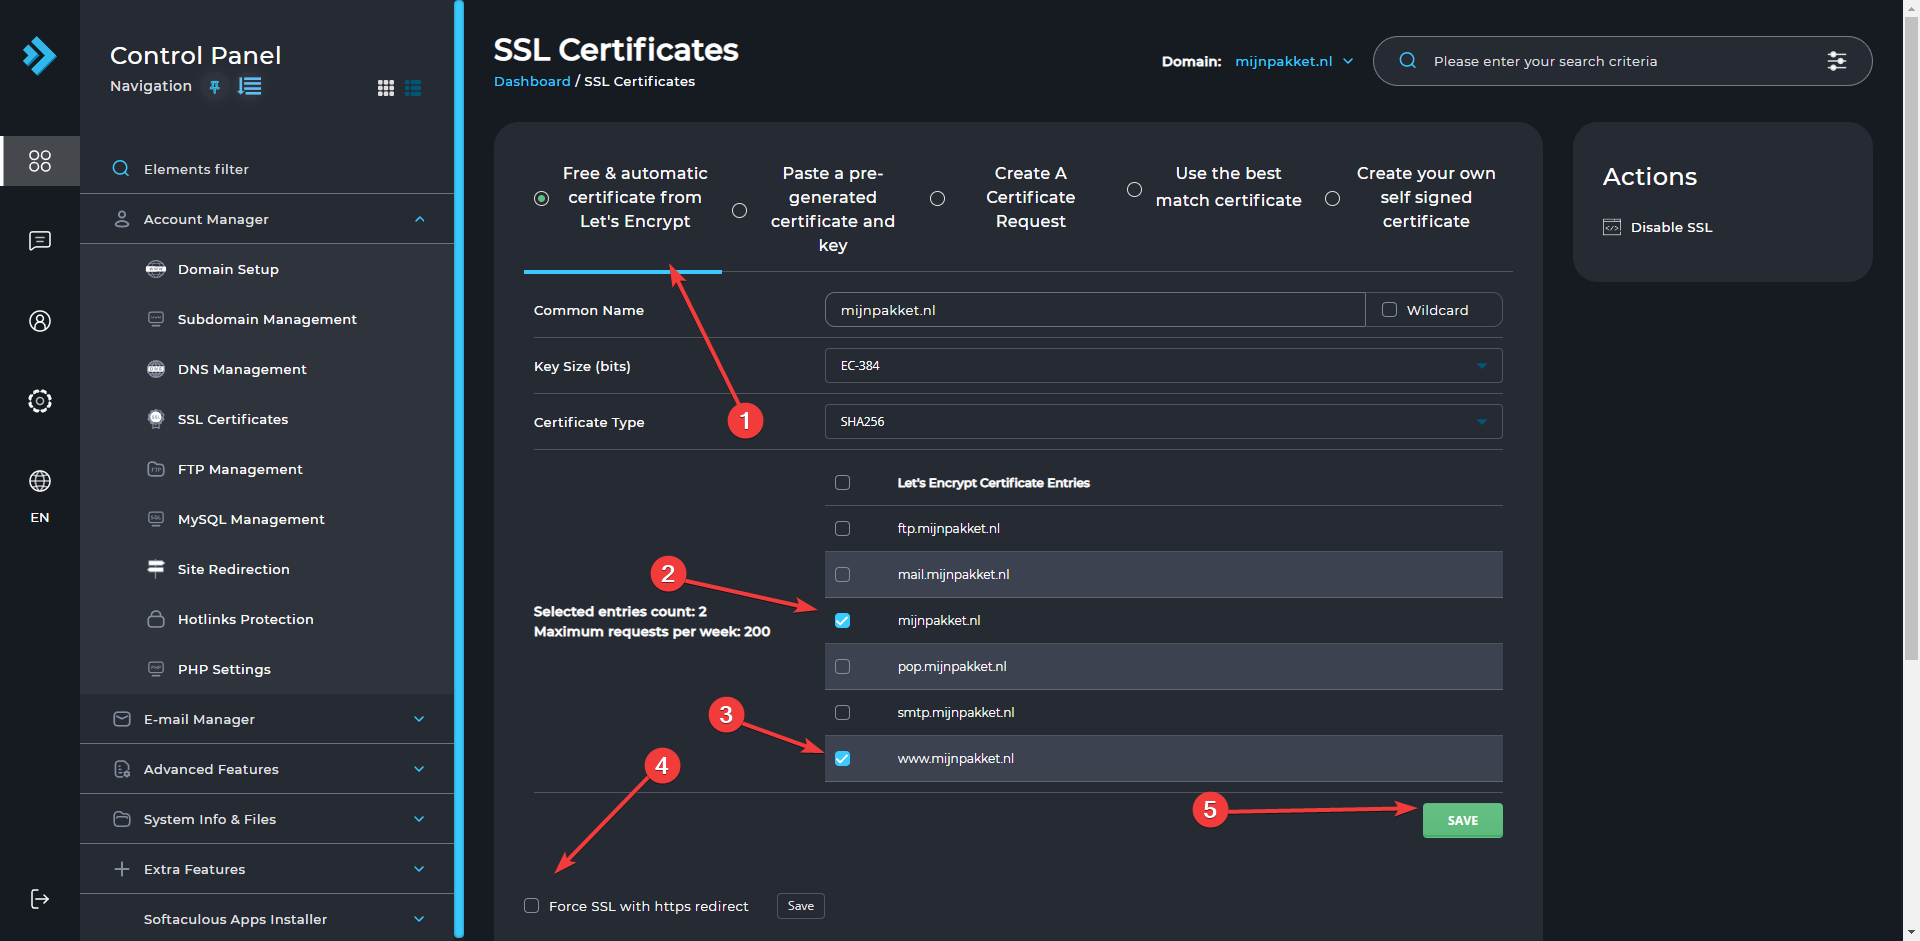1920x941 pixels.
Task: Expand the E-mail Manager section
Action: [x=267, y=719]
